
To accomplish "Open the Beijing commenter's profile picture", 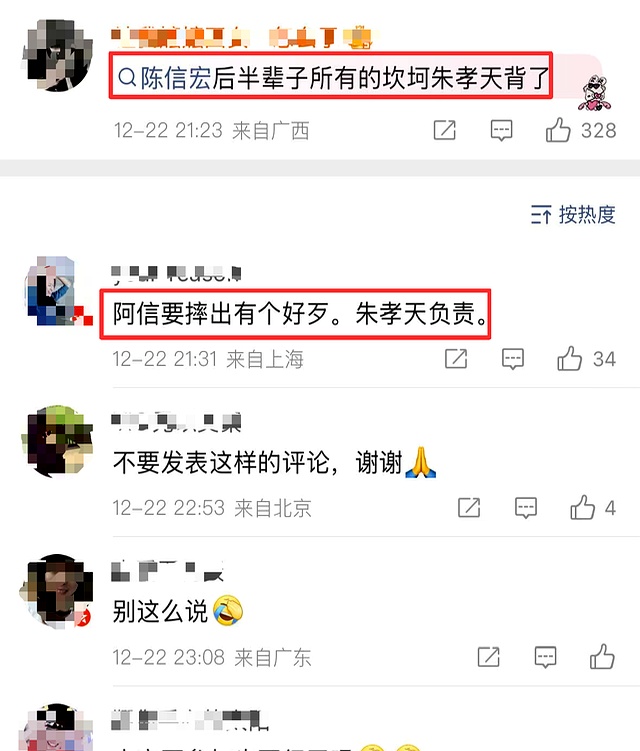I will (57, 441).
